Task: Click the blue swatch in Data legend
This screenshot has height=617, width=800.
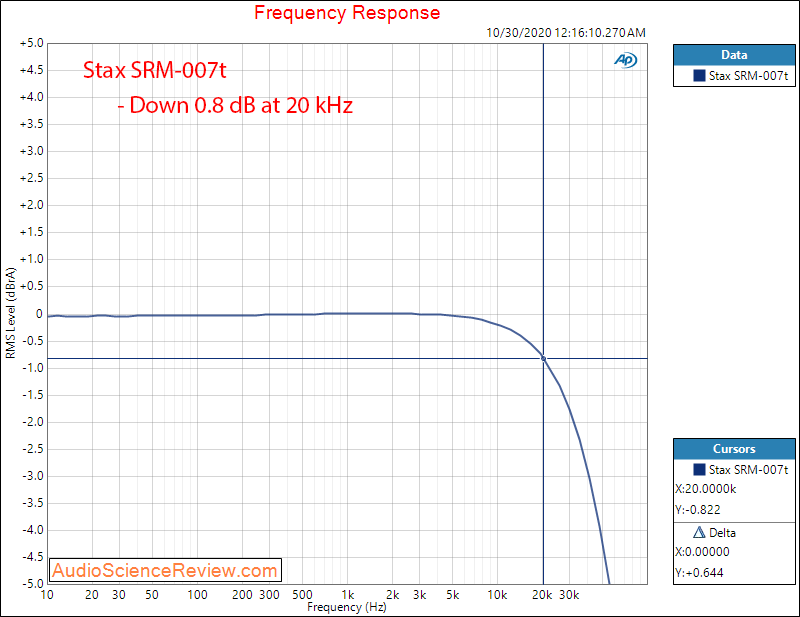Action: pyautogui.click(x=699, y=76)
